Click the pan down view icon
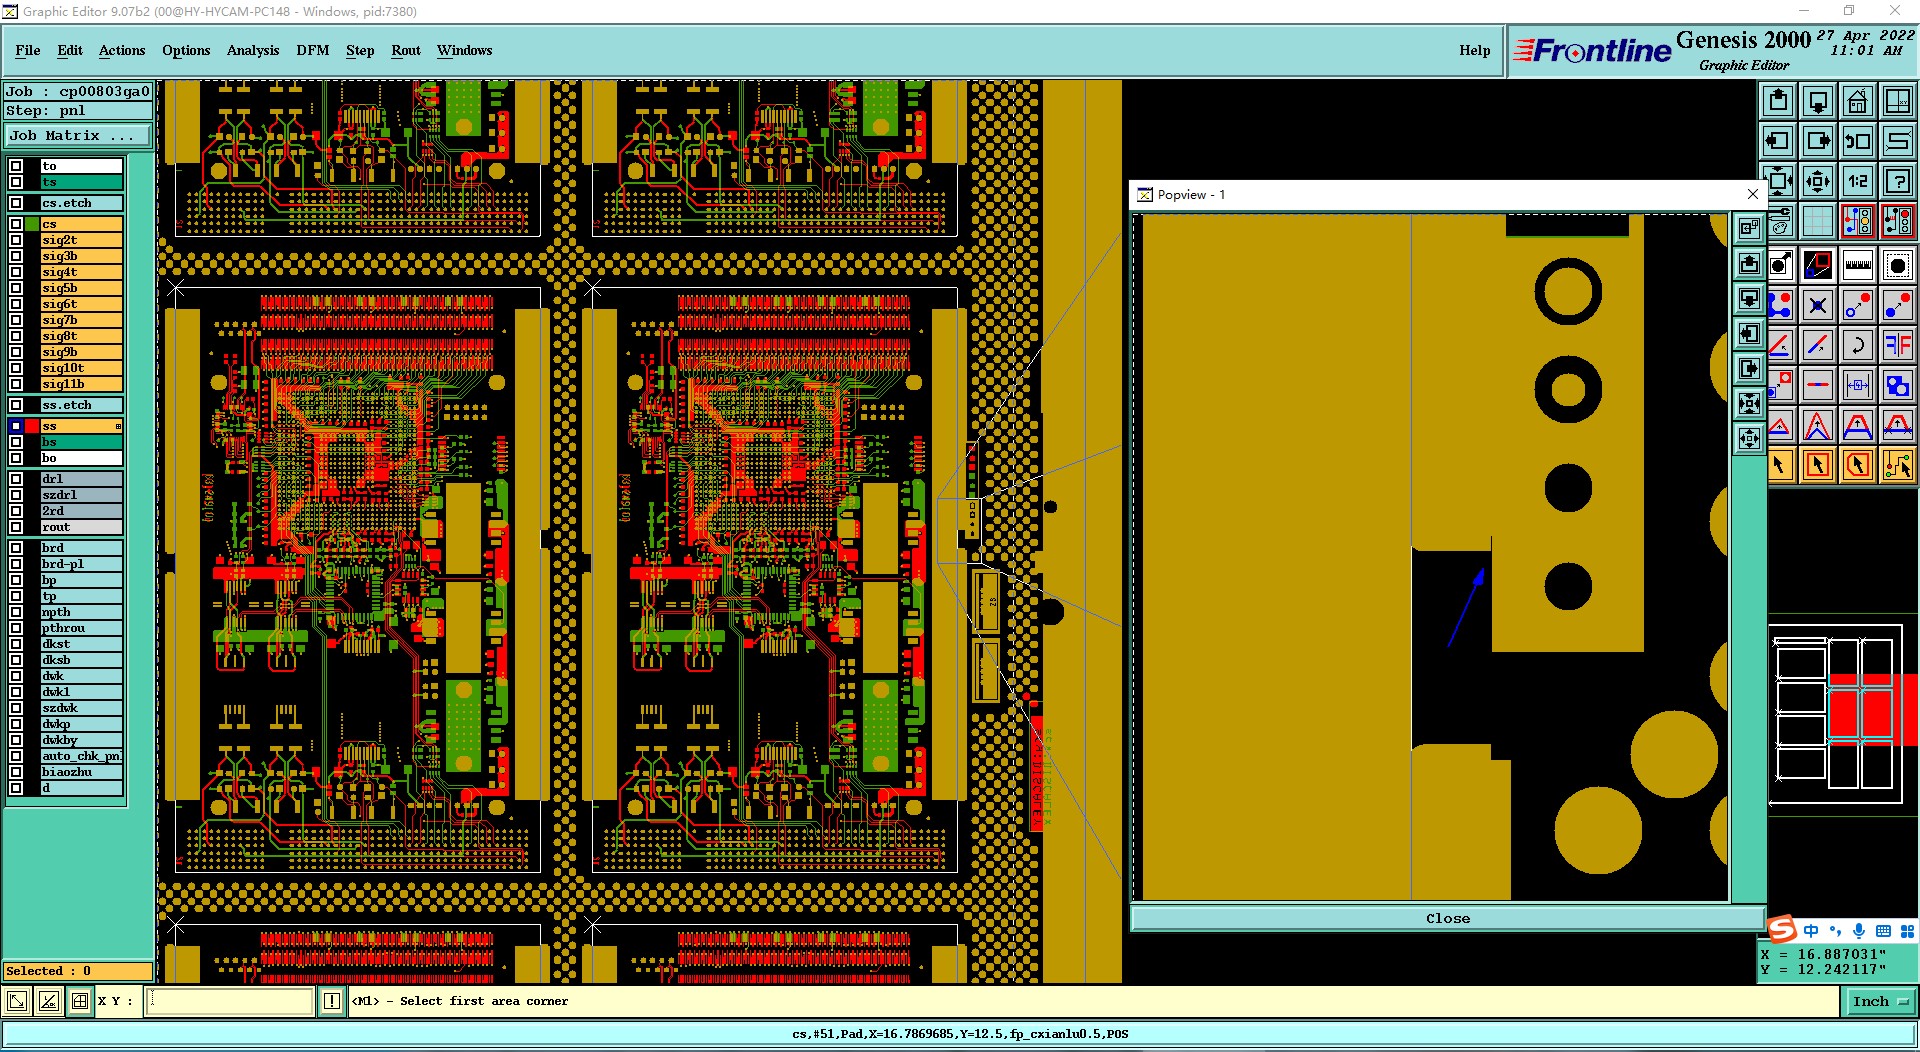The width and height of the screenshot is (1920, 1052). pos(1818,101)
